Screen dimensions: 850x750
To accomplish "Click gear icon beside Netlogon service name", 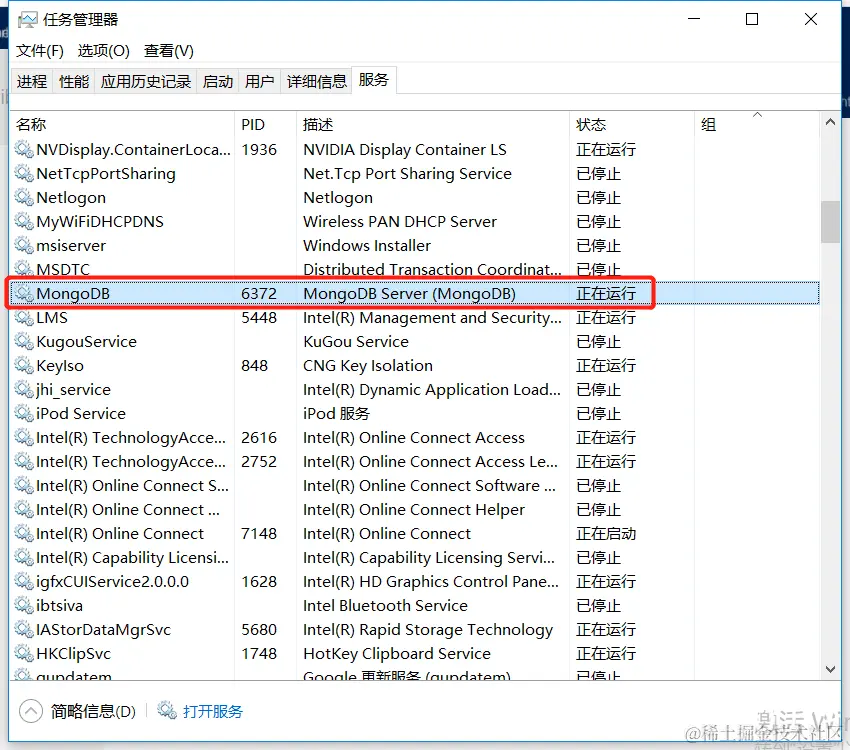I will coord(24,197).
